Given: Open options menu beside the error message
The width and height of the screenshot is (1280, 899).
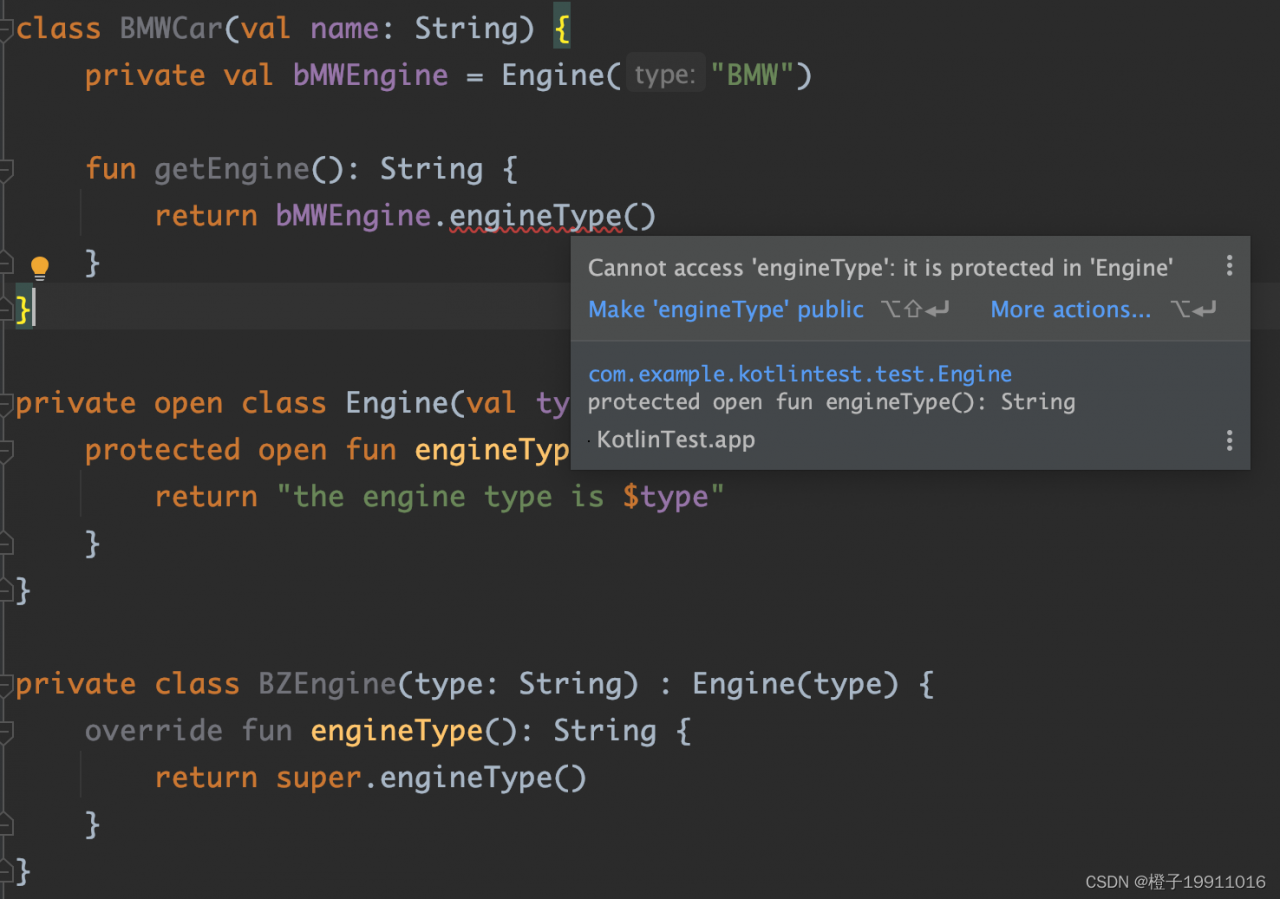Looking at the screenshot, I should [1229, 266].
